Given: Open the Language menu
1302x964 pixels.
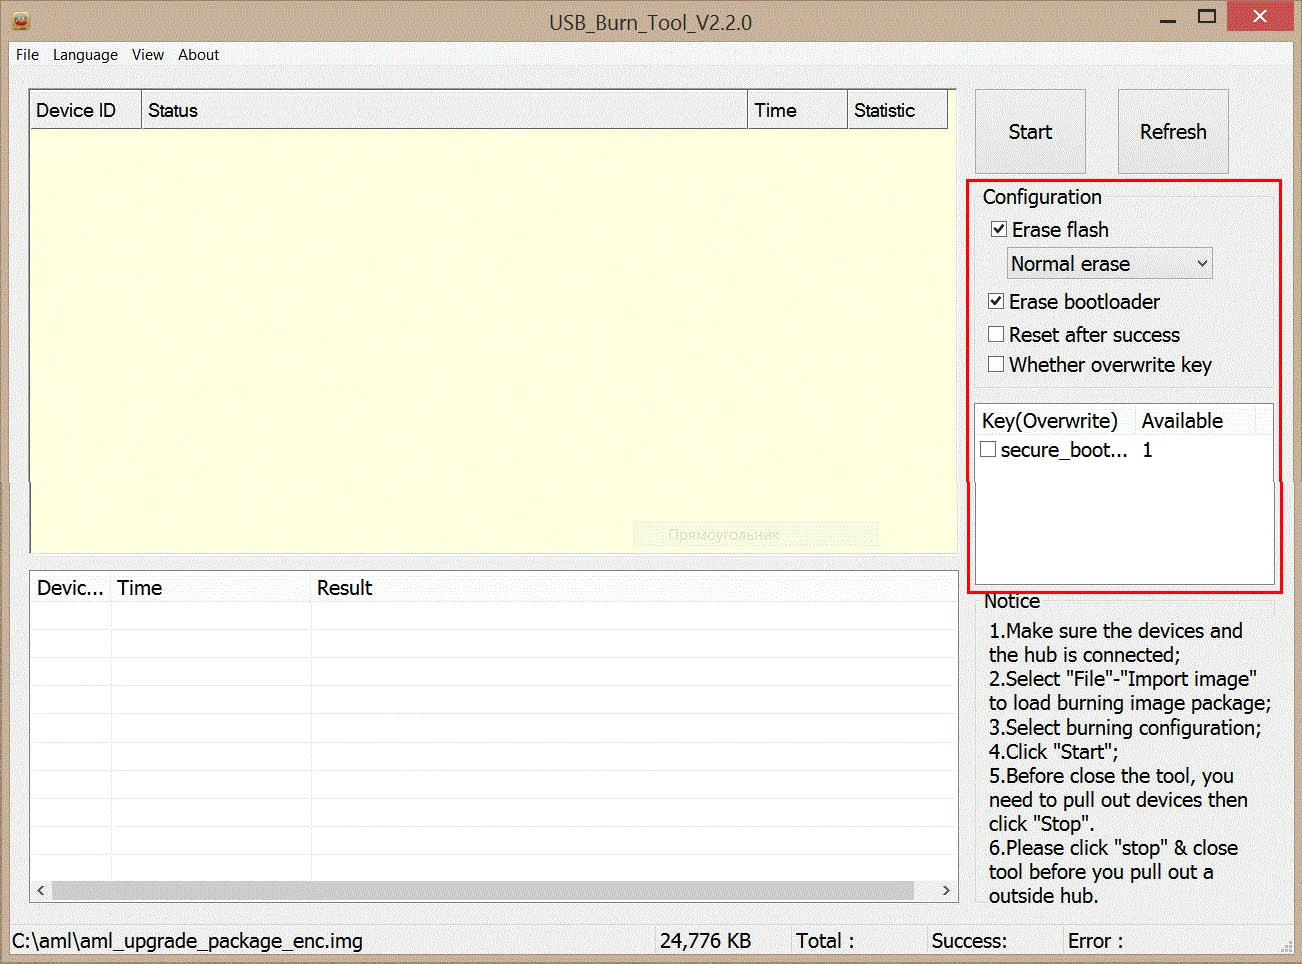Looking at the screenshot, I should 85,55.
